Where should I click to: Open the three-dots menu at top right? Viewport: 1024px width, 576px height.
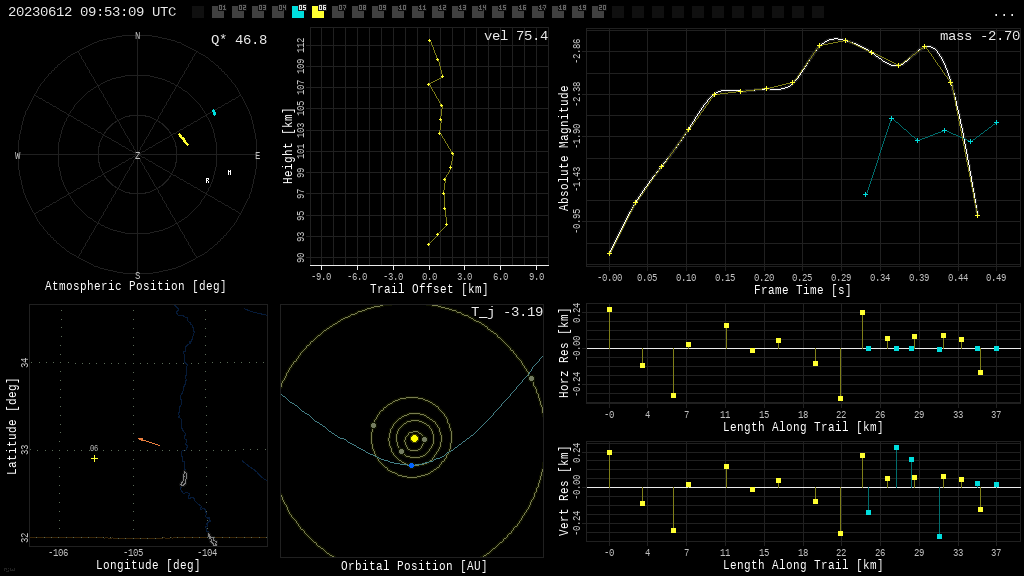(1003, 13)
